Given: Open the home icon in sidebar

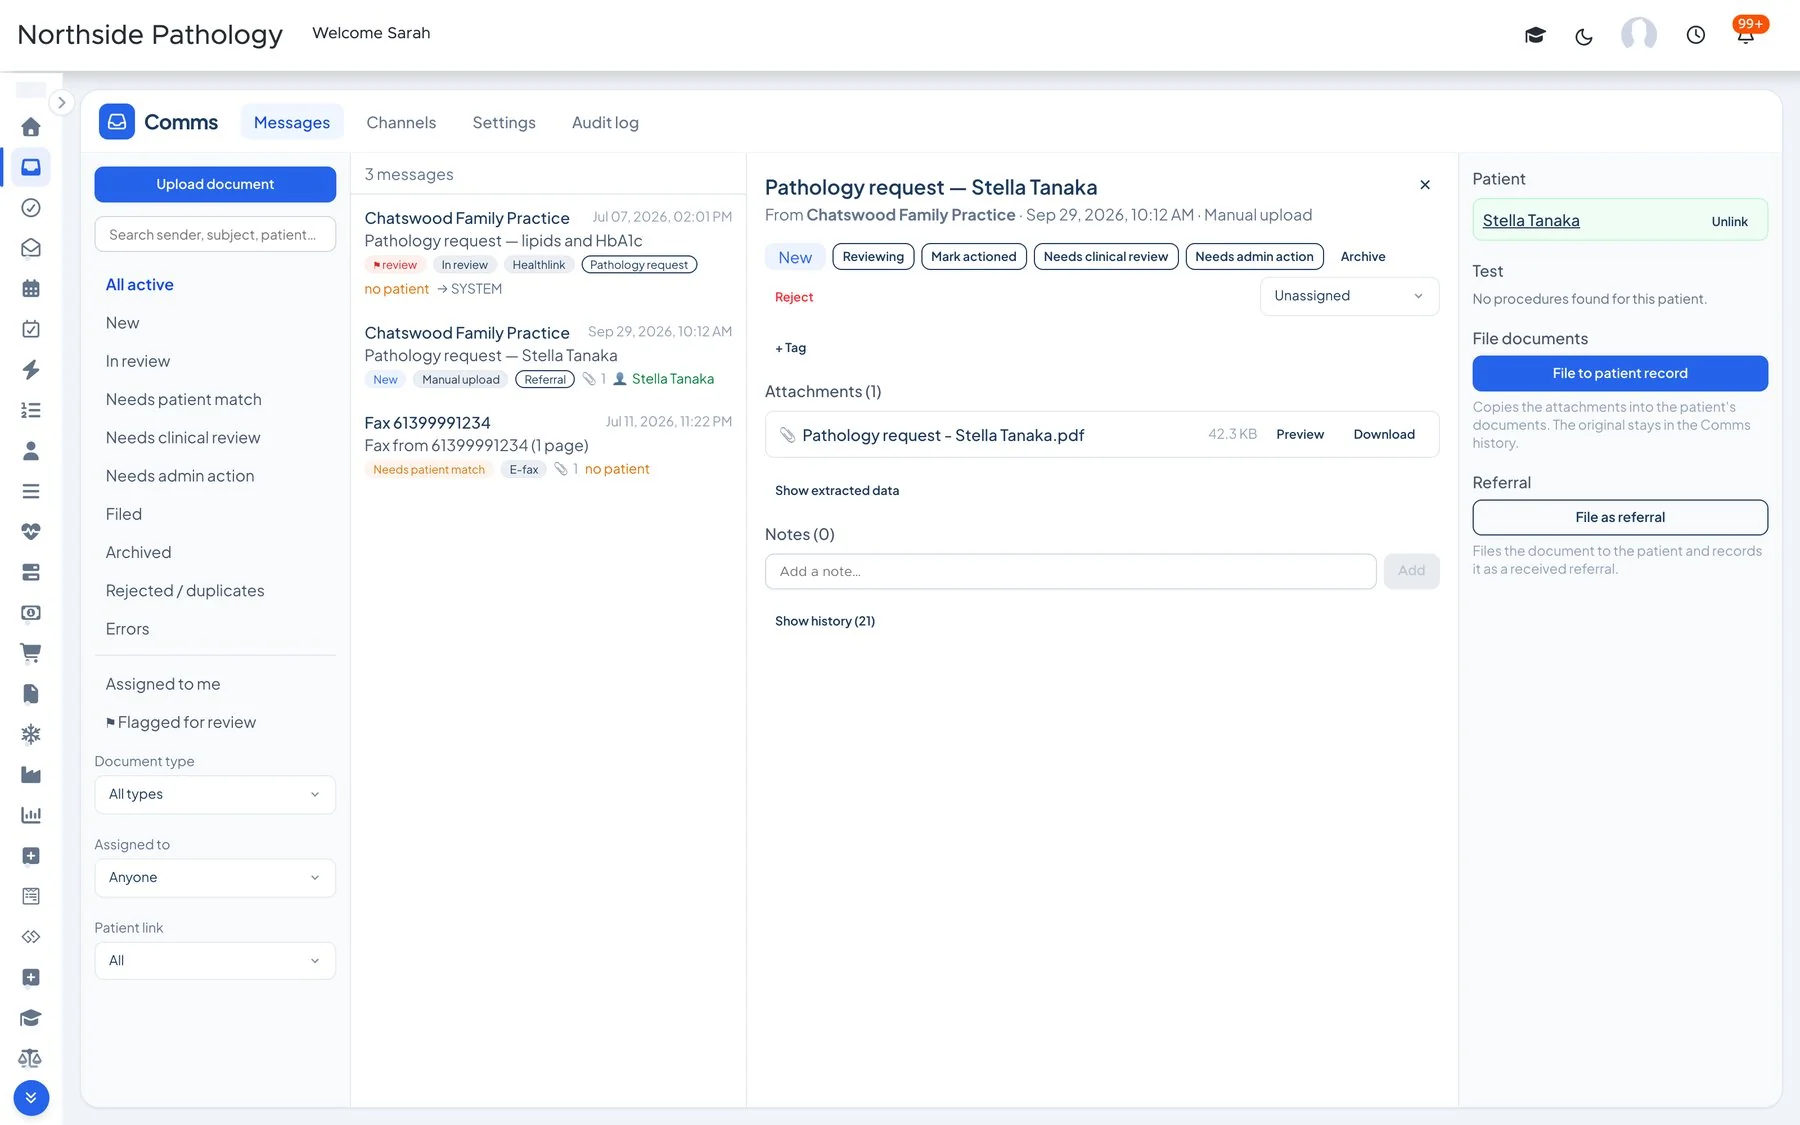Looking at the screenshot, I should coord(31,127).
